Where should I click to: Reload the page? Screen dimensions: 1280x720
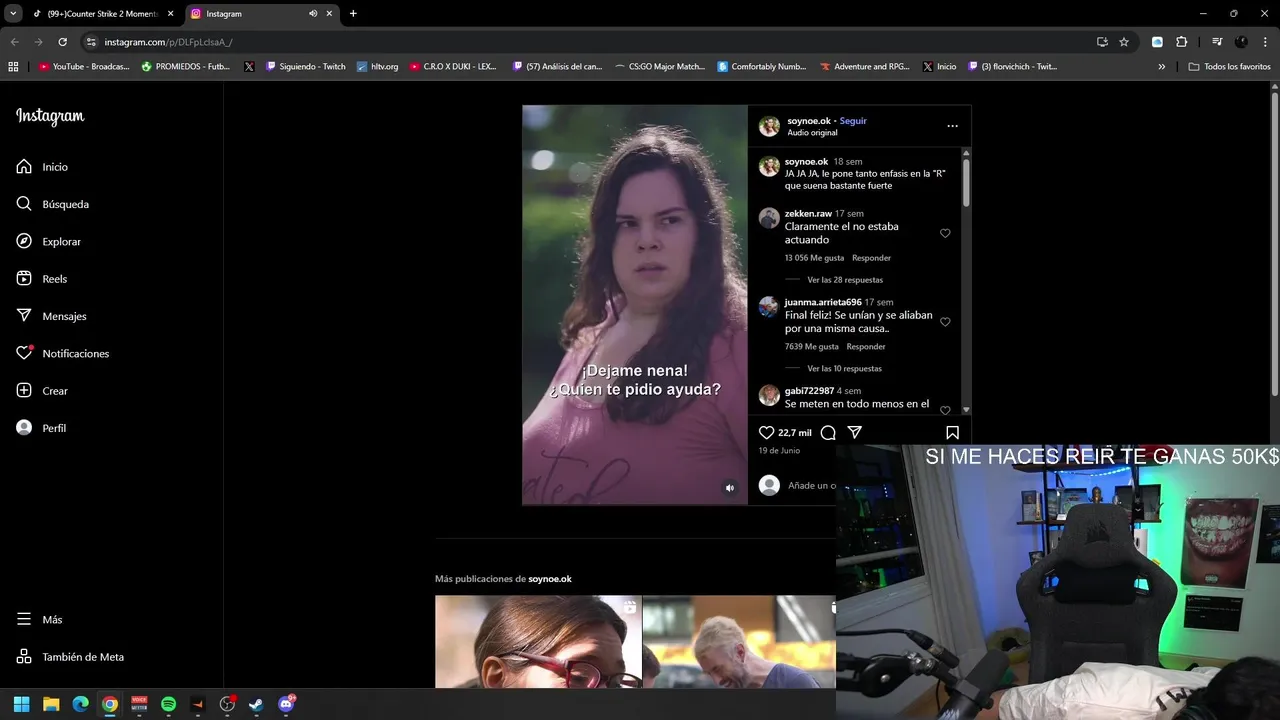[62, 42]
